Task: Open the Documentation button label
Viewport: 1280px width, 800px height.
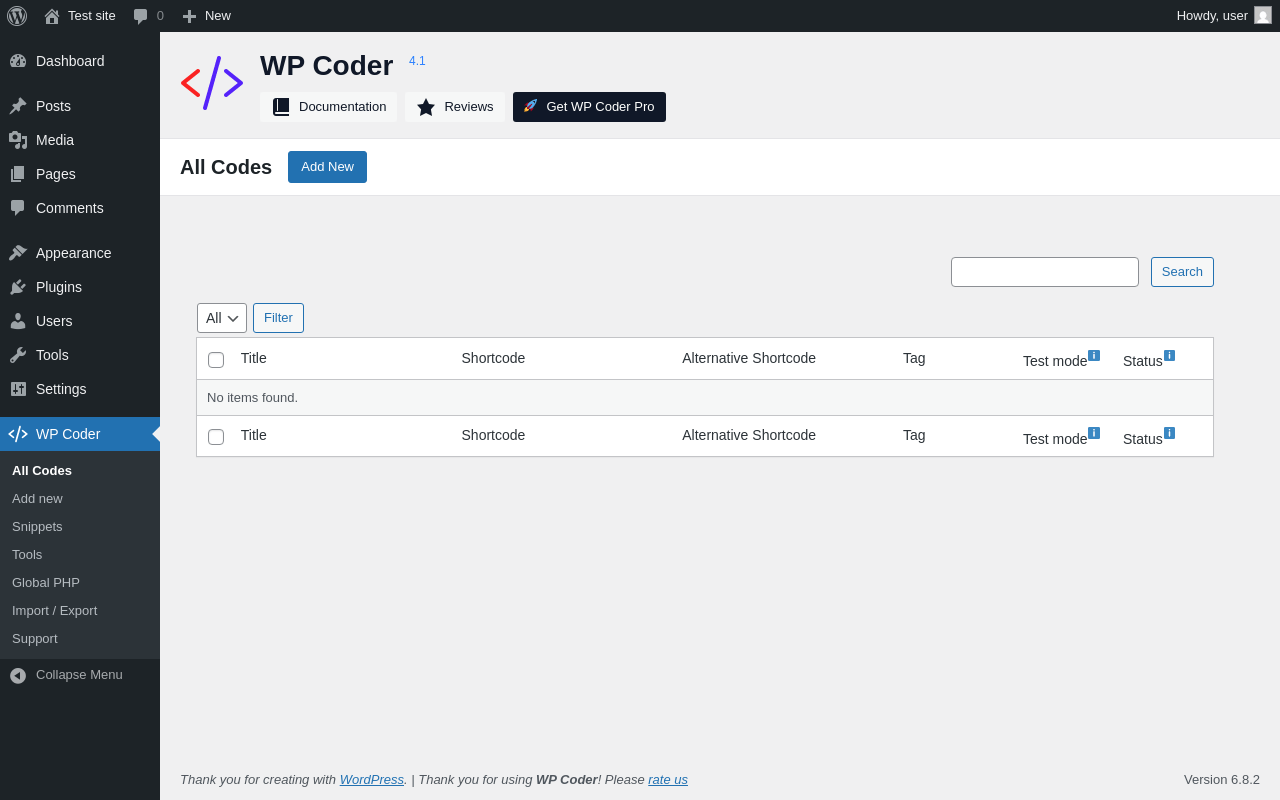Action: click(x=342, y=107)
